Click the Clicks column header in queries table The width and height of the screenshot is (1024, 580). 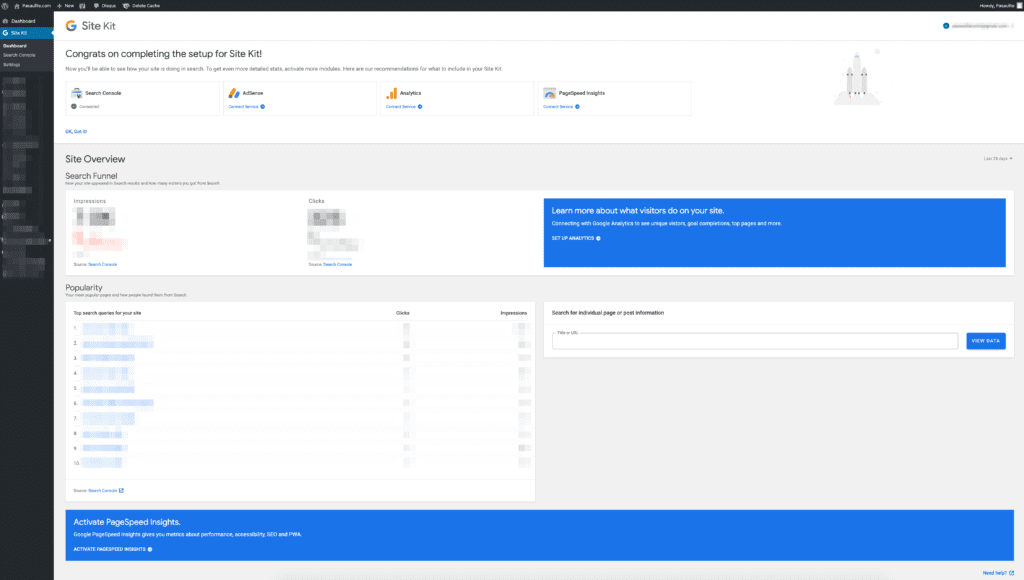[x=403, y=313]
